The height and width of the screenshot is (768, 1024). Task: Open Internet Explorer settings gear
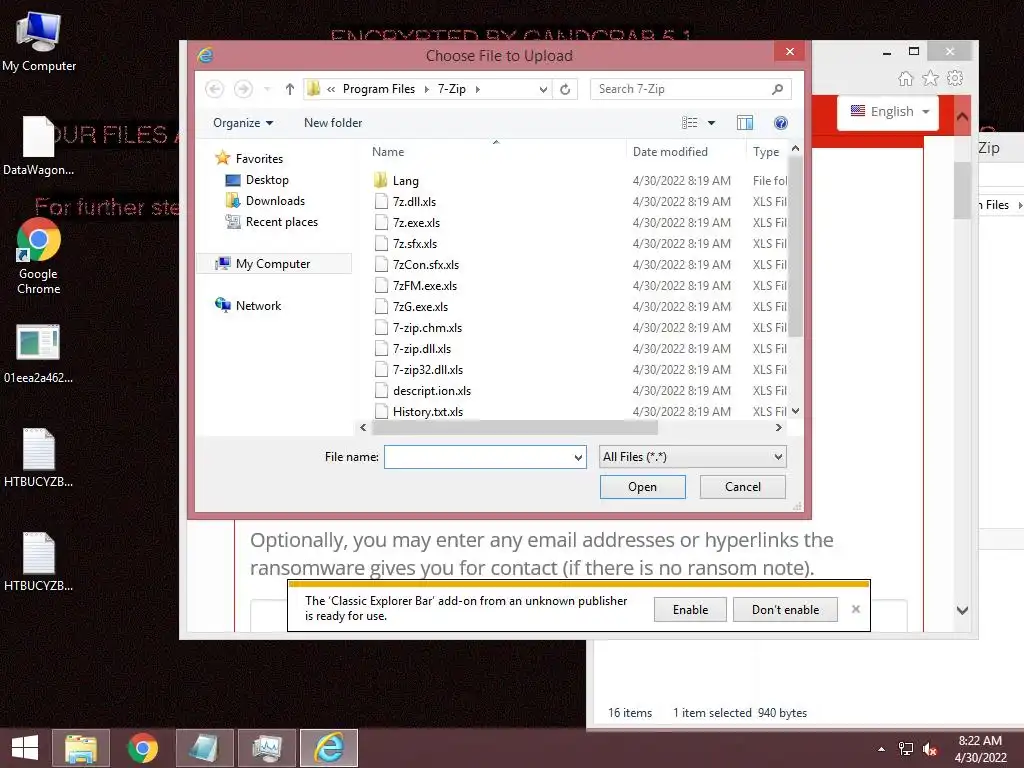coord(955,79)
